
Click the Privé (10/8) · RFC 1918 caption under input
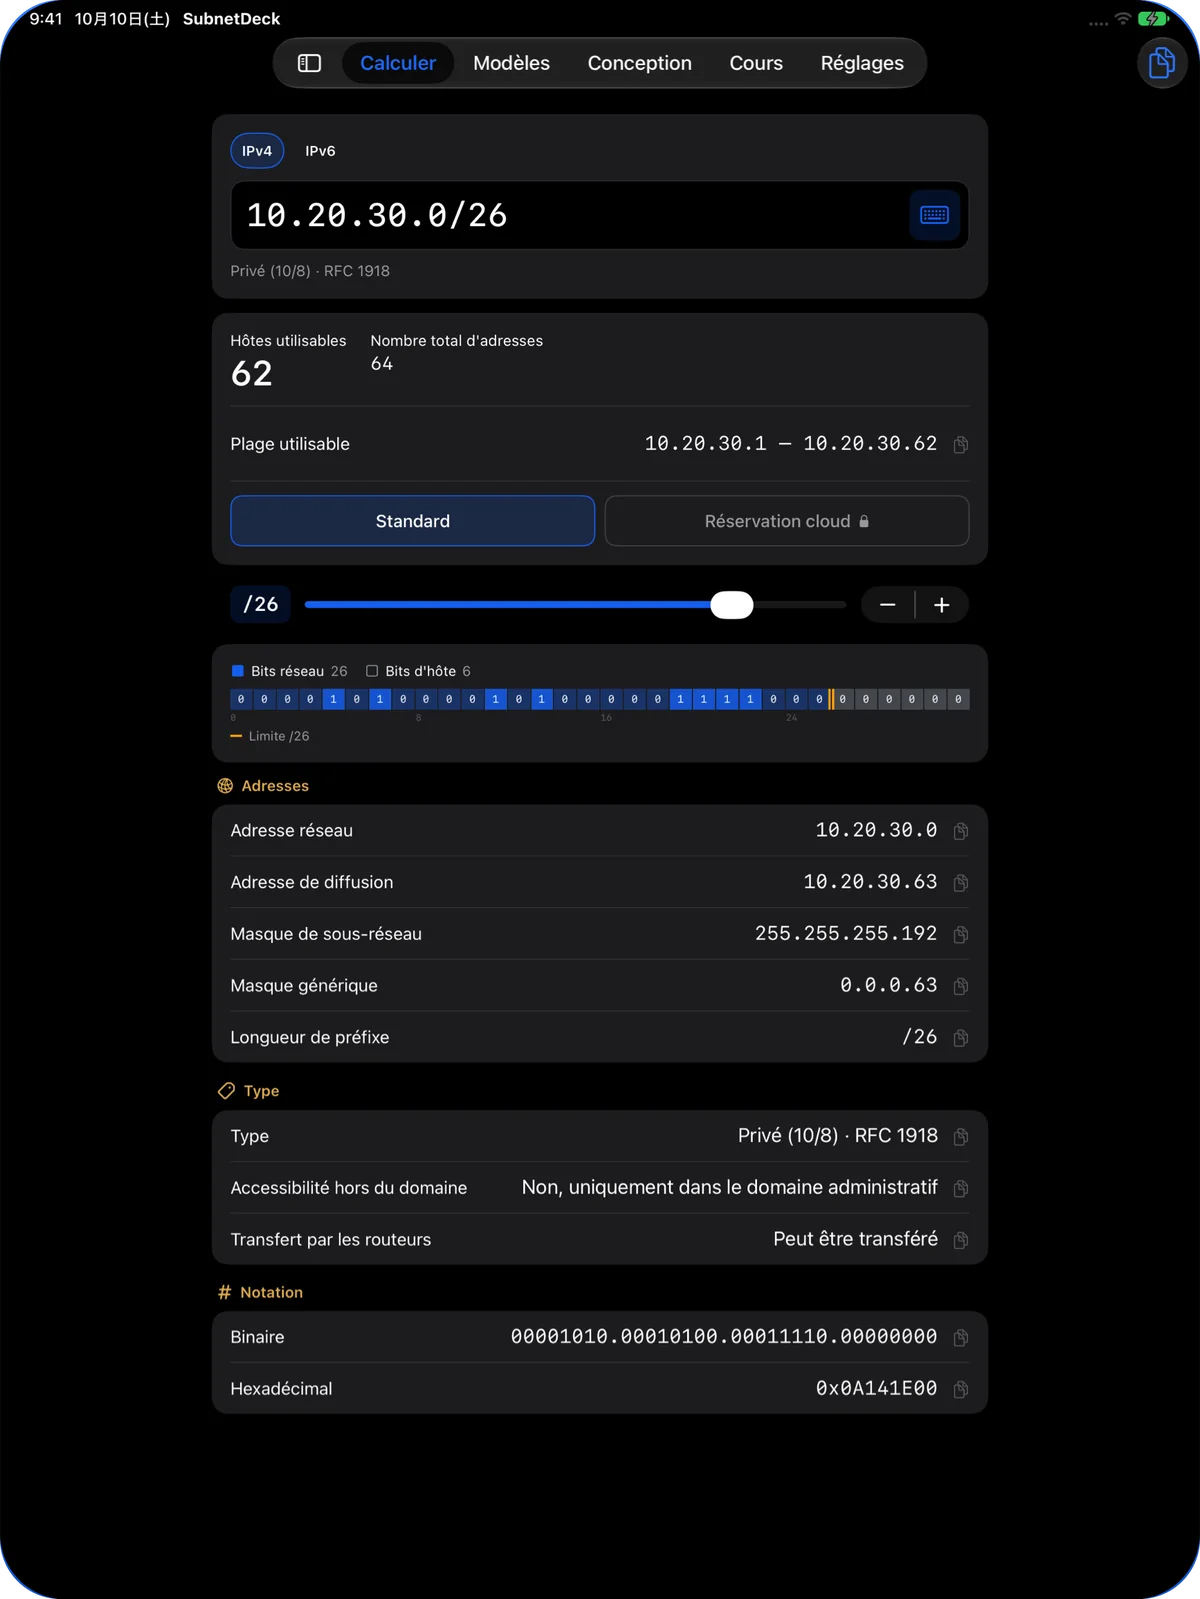pyautogui.click(x=310, y=271)
